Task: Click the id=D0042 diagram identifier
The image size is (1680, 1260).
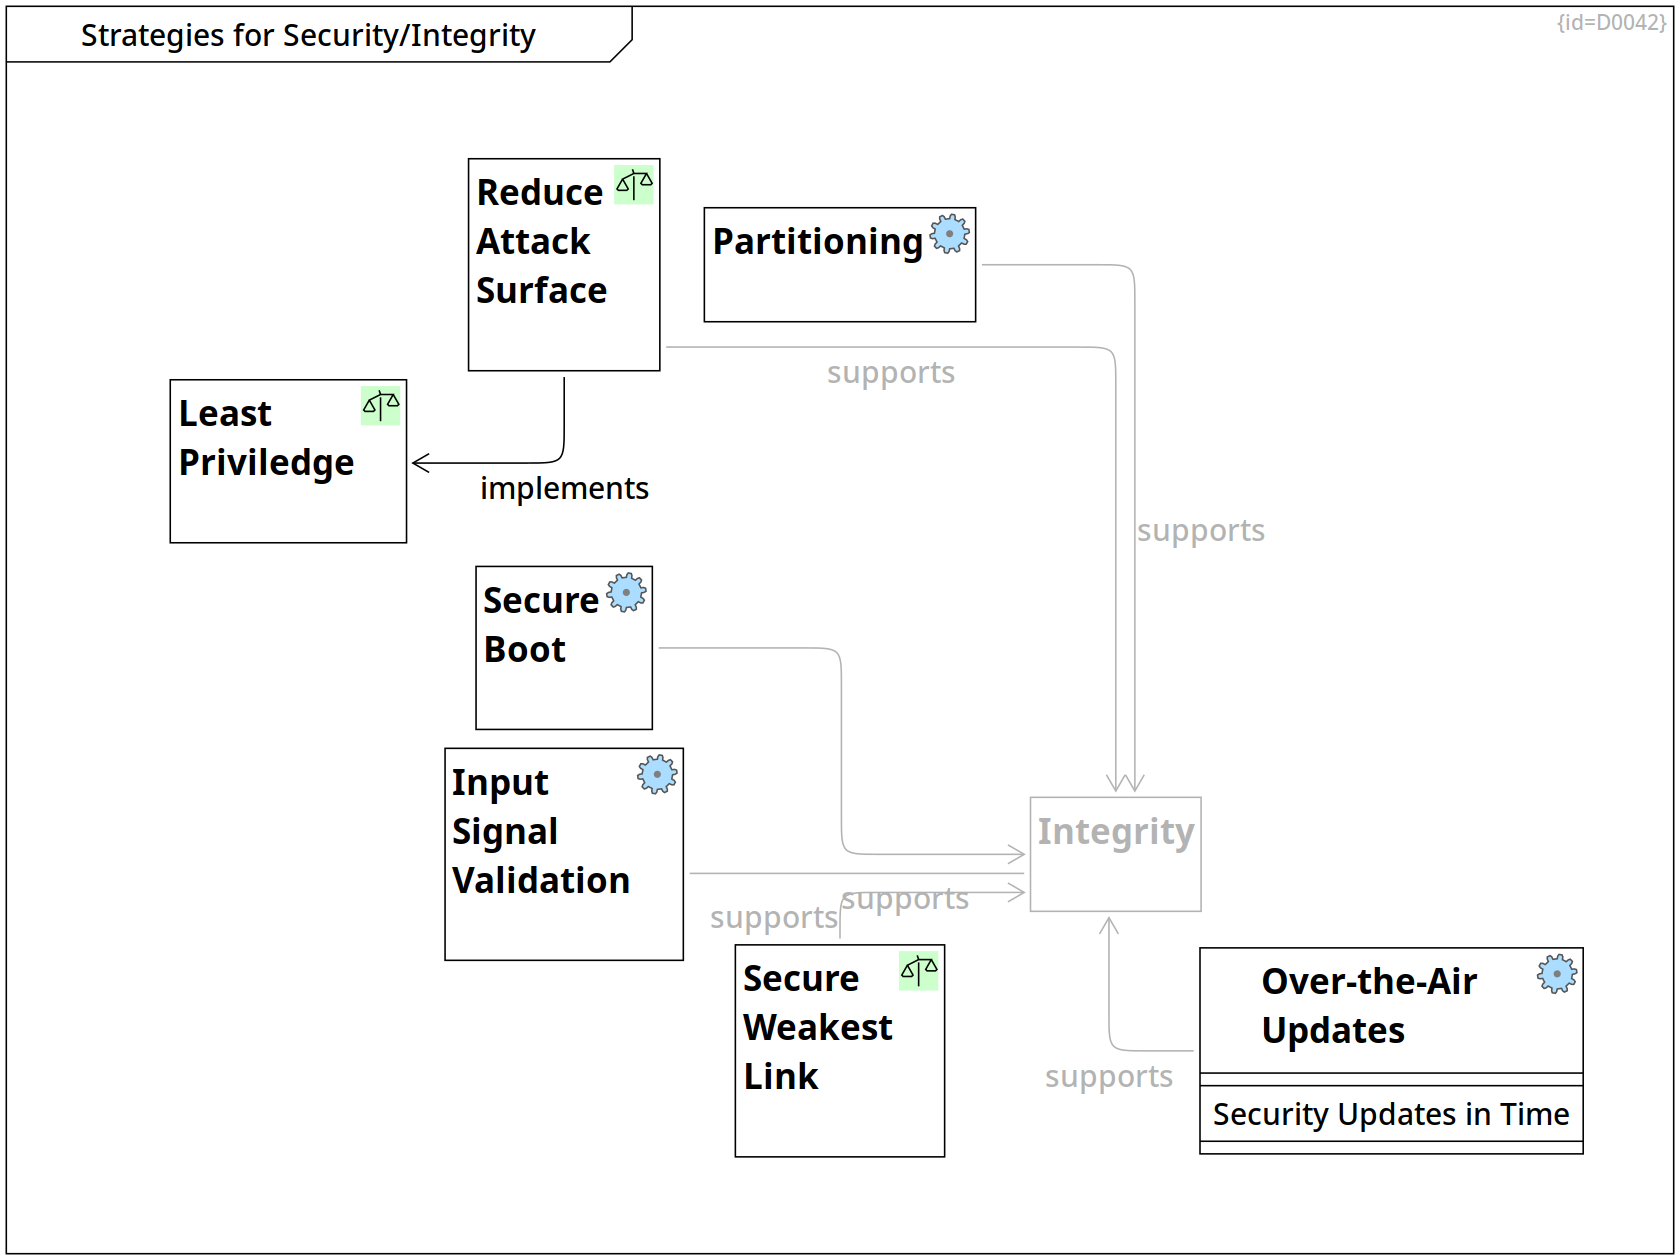Action: pos(1611,22)
